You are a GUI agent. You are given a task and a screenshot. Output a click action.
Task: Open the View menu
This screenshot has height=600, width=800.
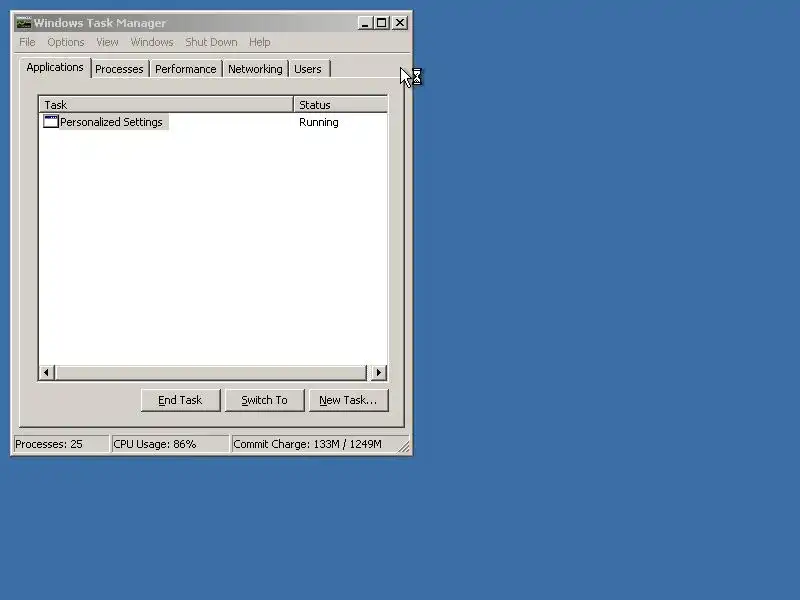(107, 42)
